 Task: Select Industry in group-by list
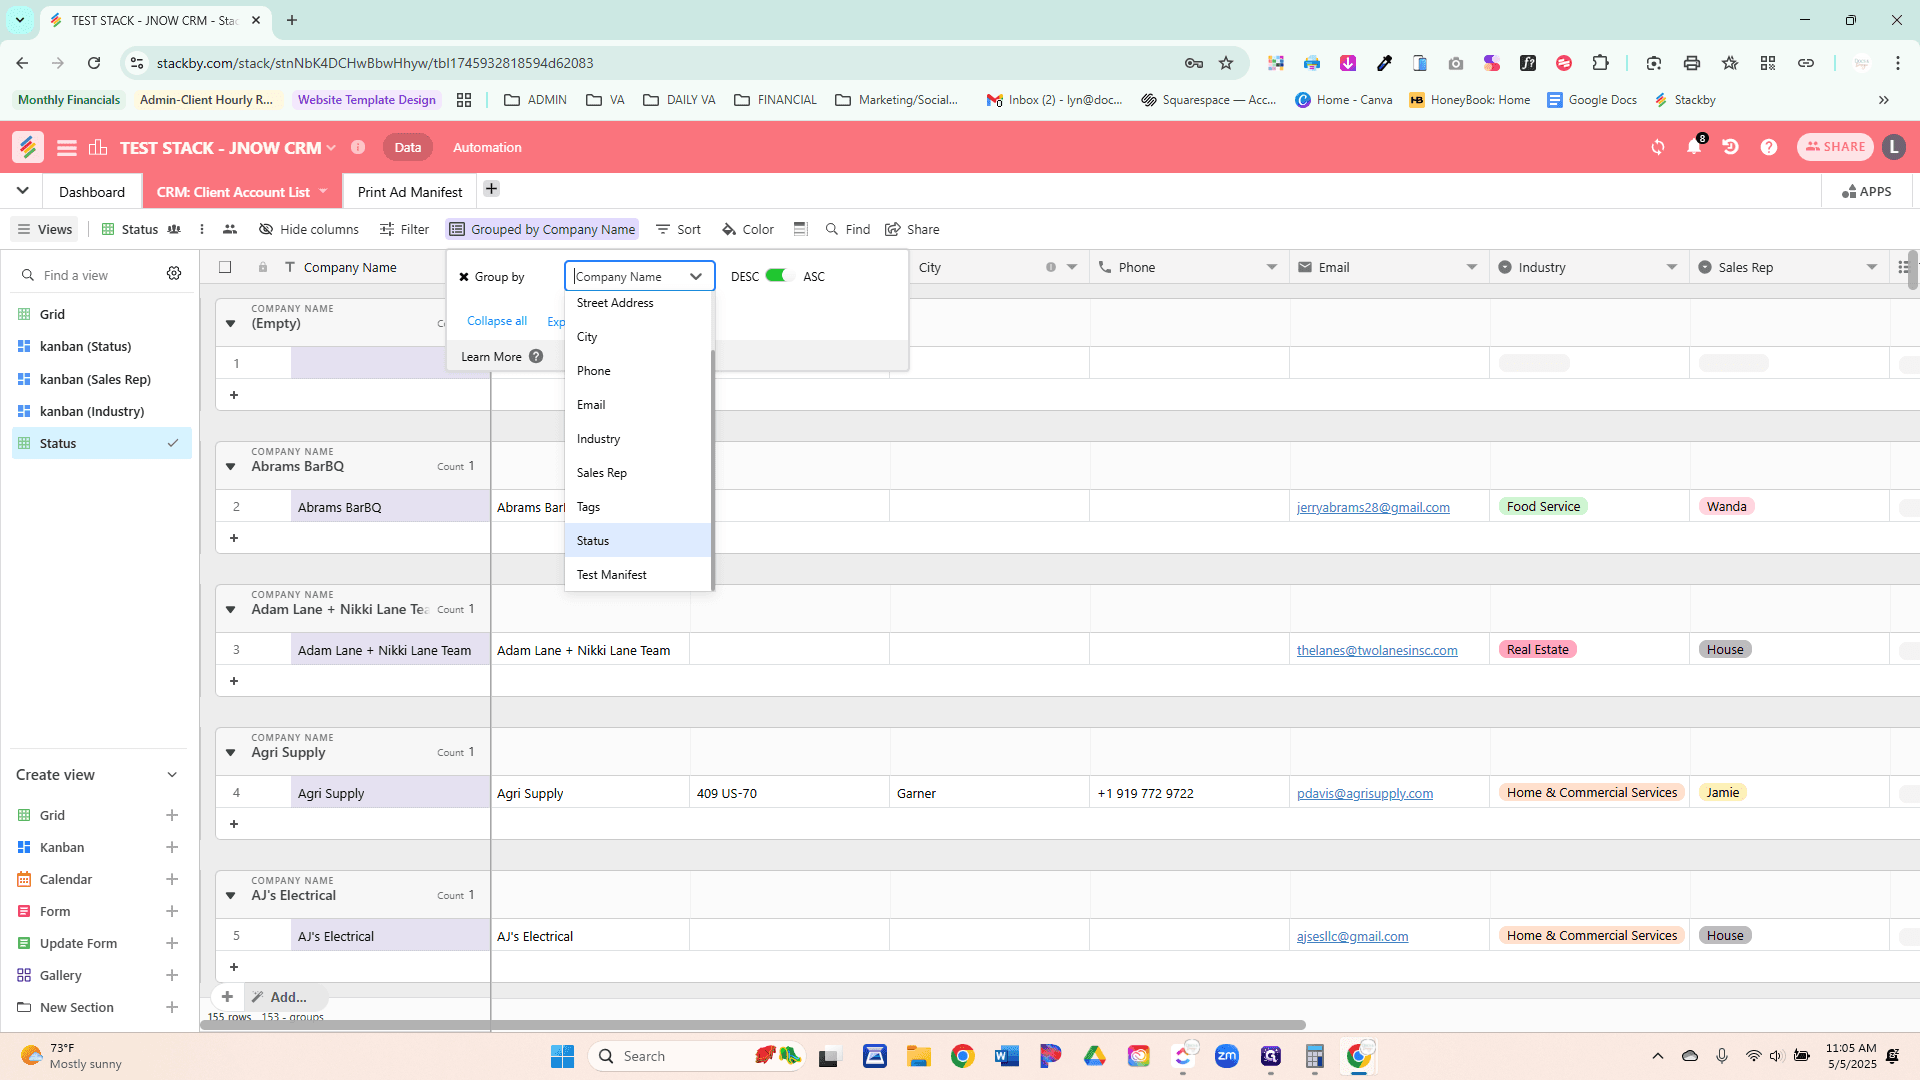(x=638, y=438)
